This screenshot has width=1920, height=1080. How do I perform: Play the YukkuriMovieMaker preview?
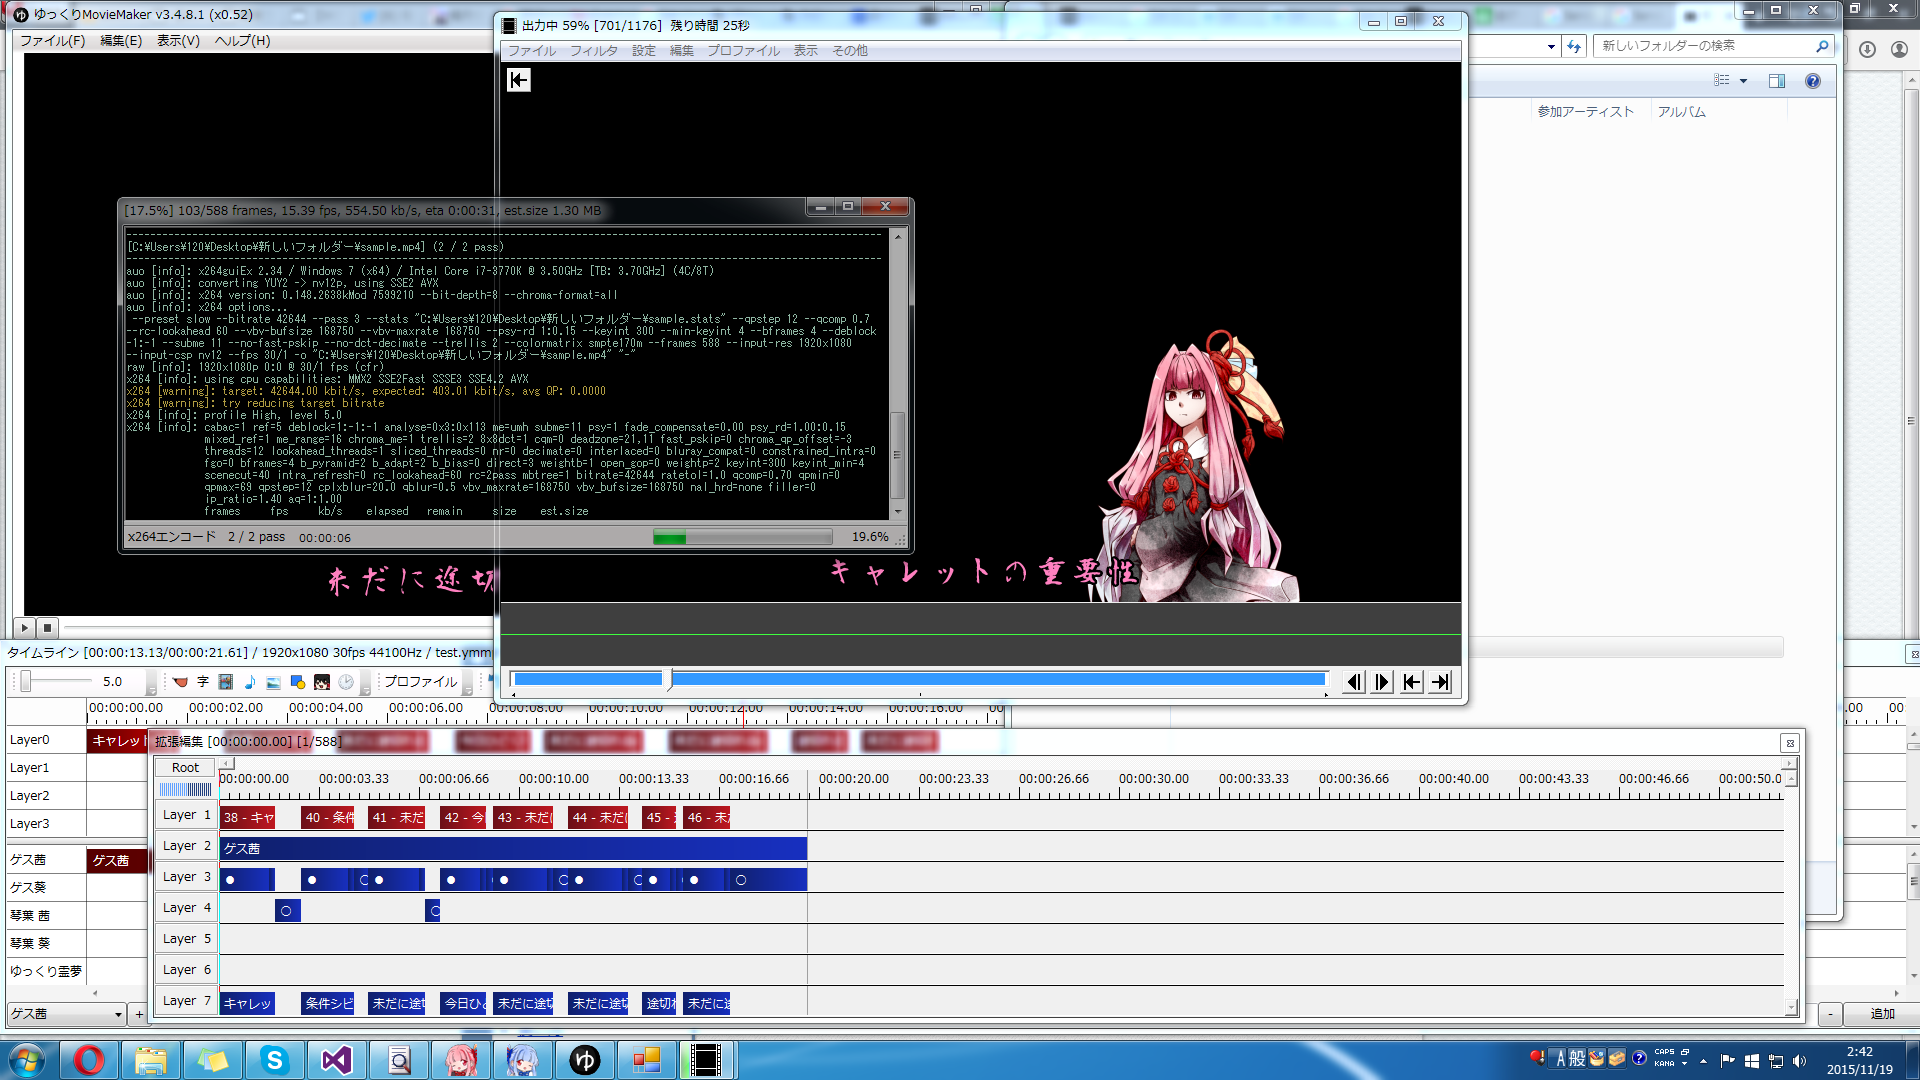click(x=25, y=628)
